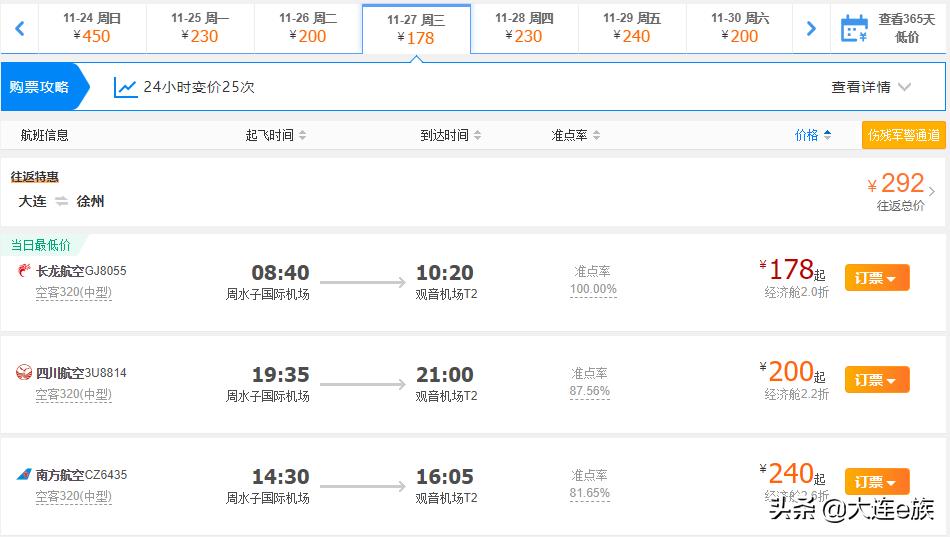This screenshot has width=950, height=537.
Task: Click the 购票攻略 label
Action: coord(39,87)
